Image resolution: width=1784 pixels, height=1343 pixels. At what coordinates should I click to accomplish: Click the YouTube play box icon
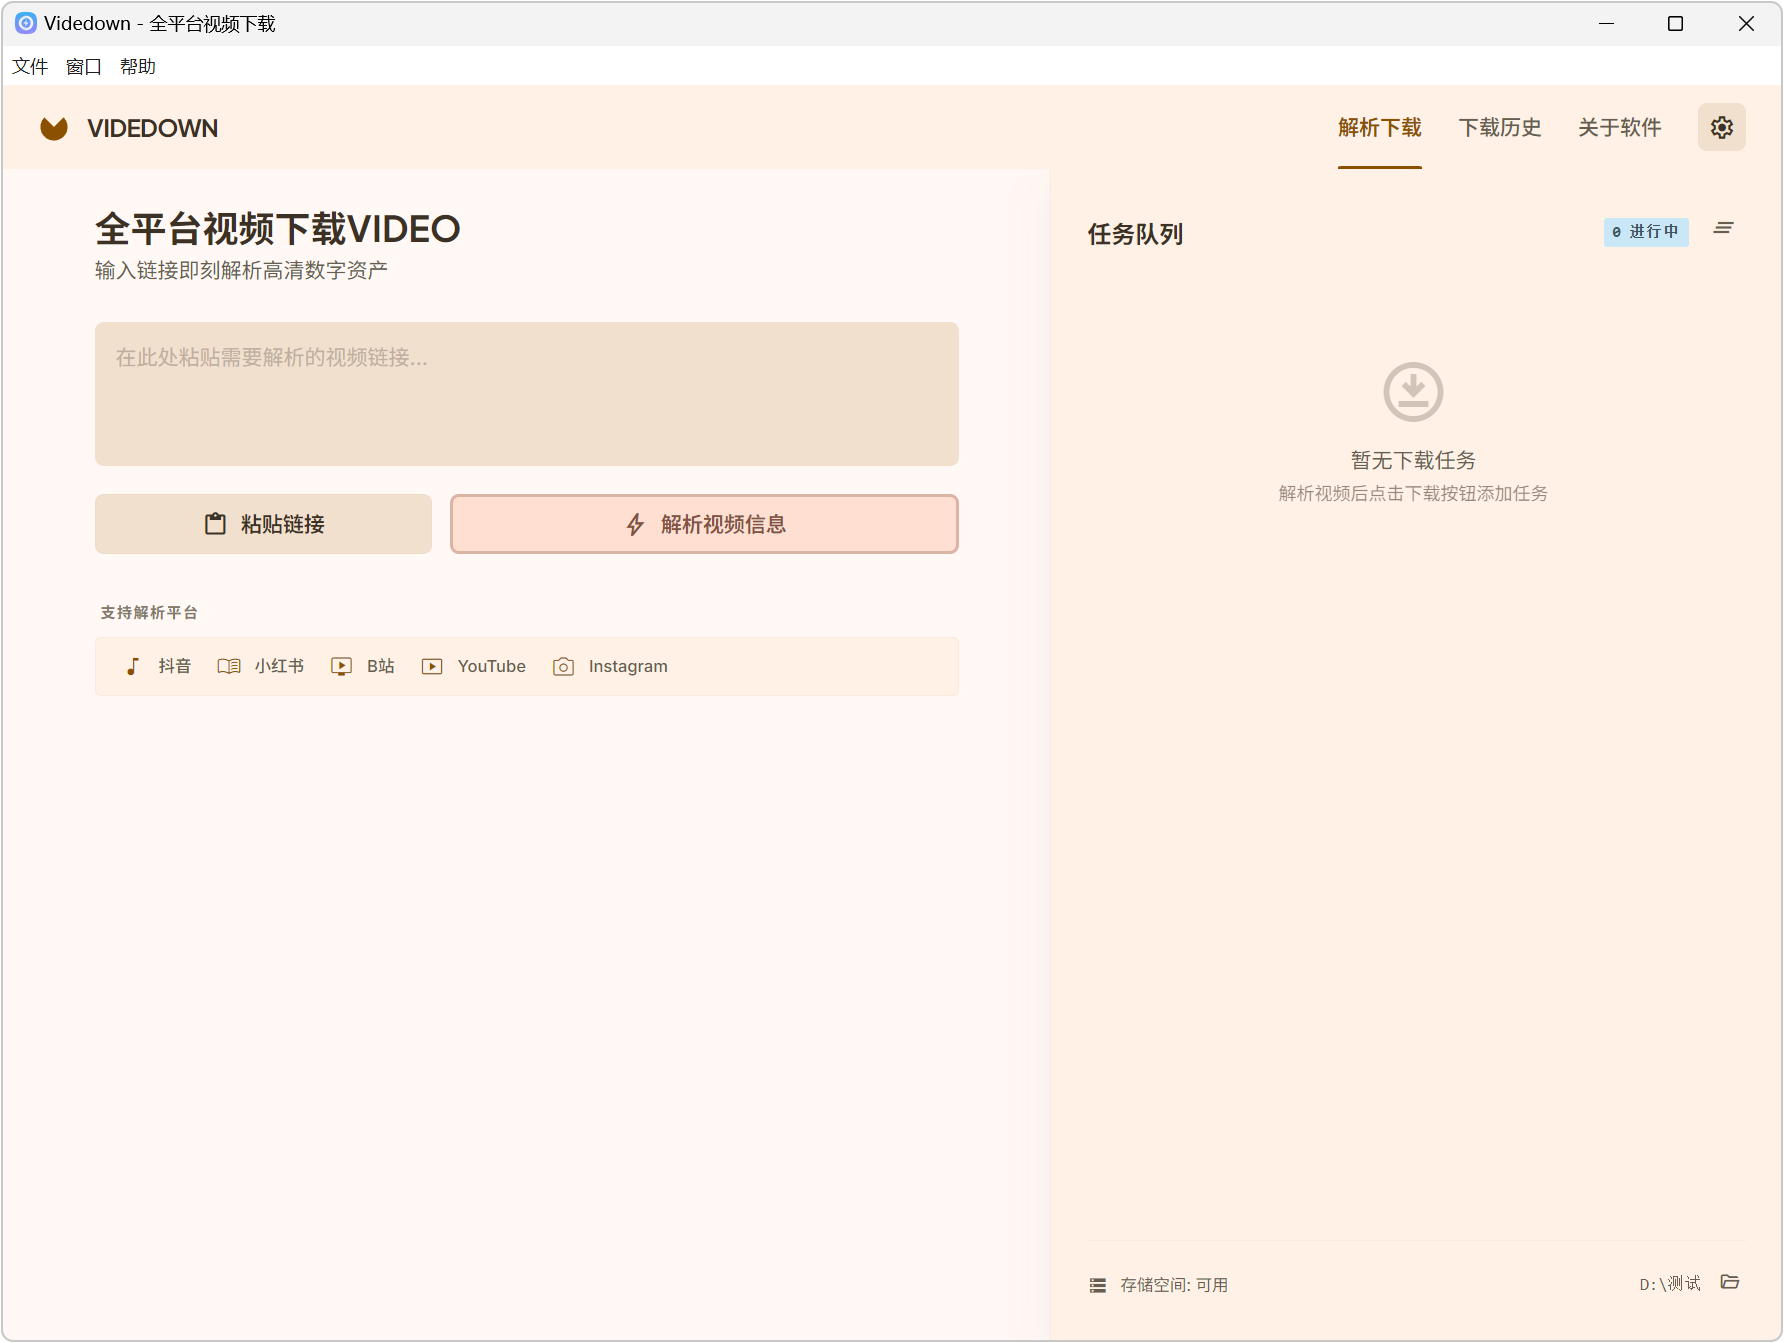point(432,666)
